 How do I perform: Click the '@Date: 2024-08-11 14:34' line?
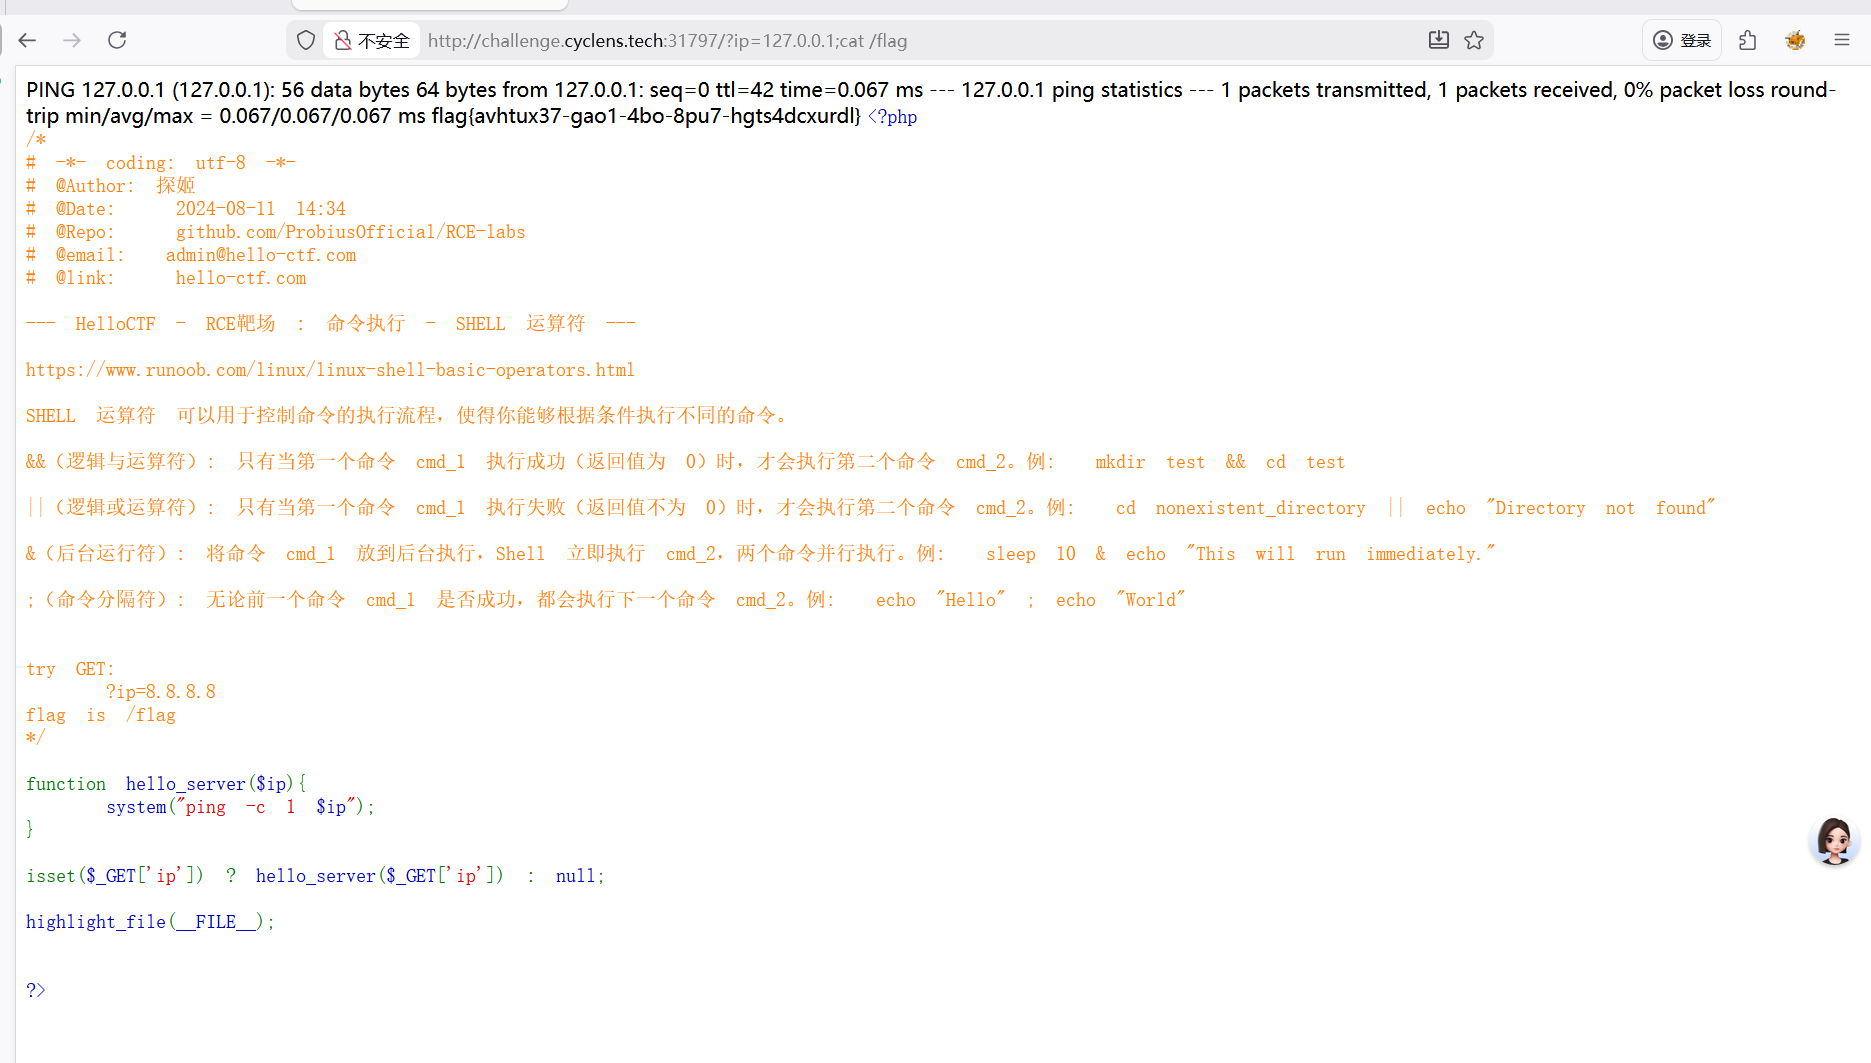186,209
